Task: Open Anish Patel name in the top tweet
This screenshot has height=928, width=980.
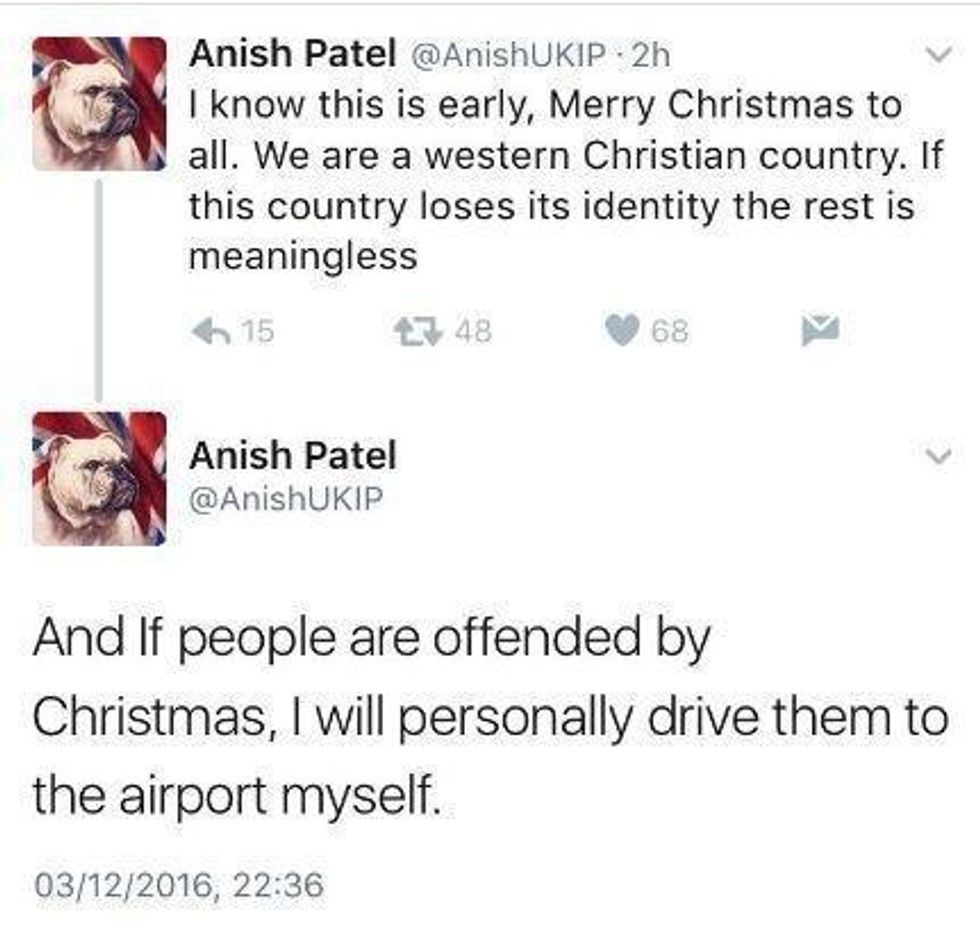Action: point(292,56)
